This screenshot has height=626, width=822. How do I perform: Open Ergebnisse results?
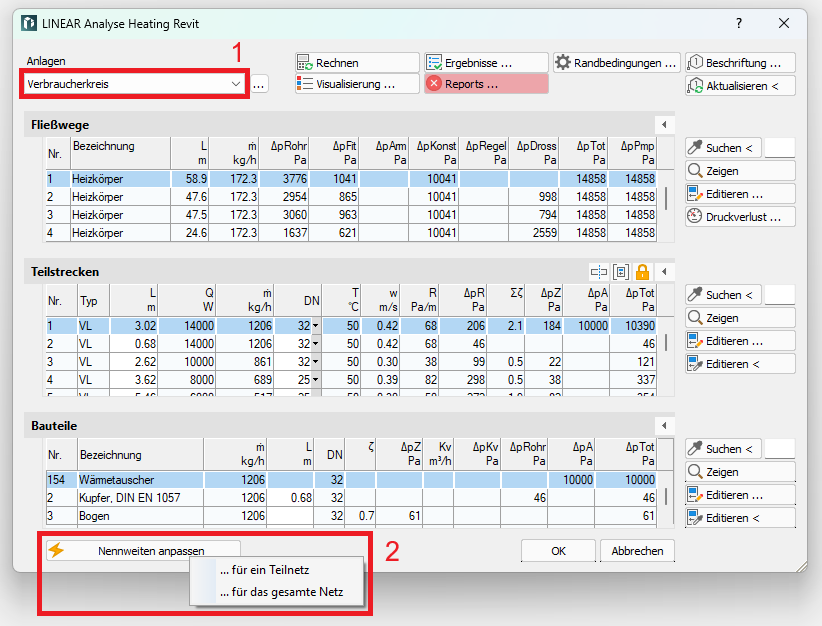pyautogui.click(x=485, y=63)
